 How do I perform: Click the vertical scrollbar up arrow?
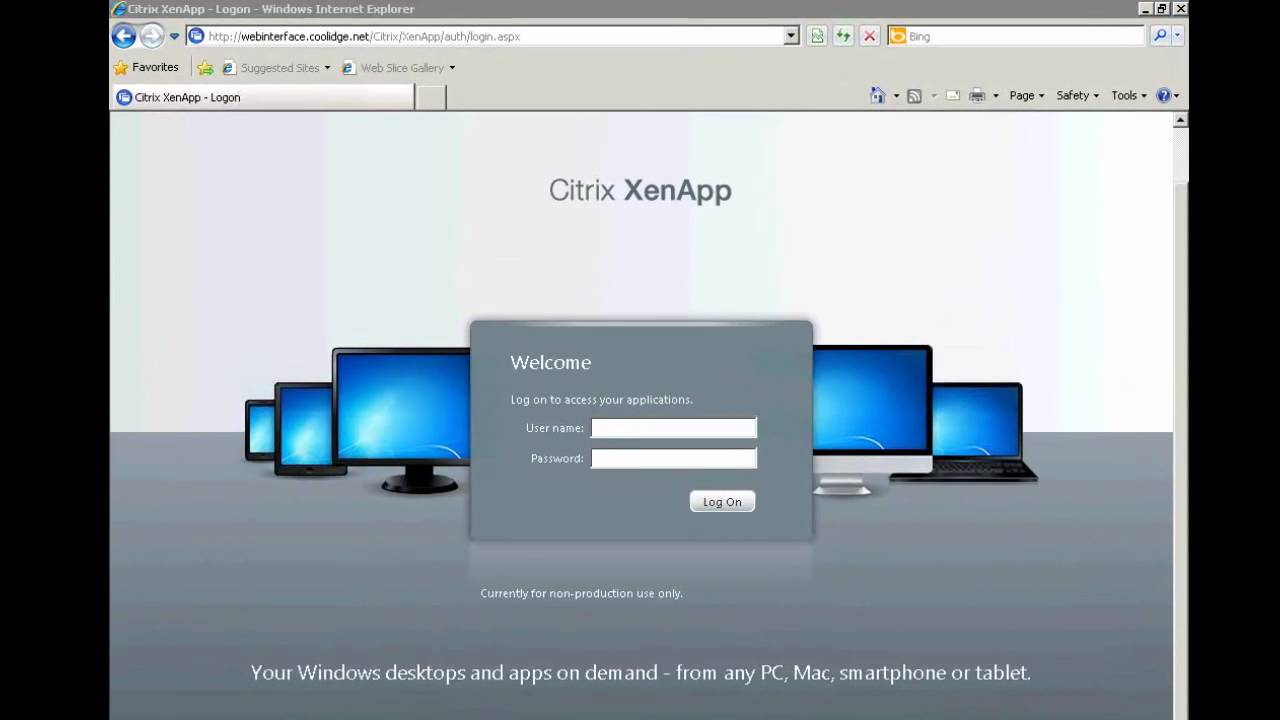[1180, 120]
